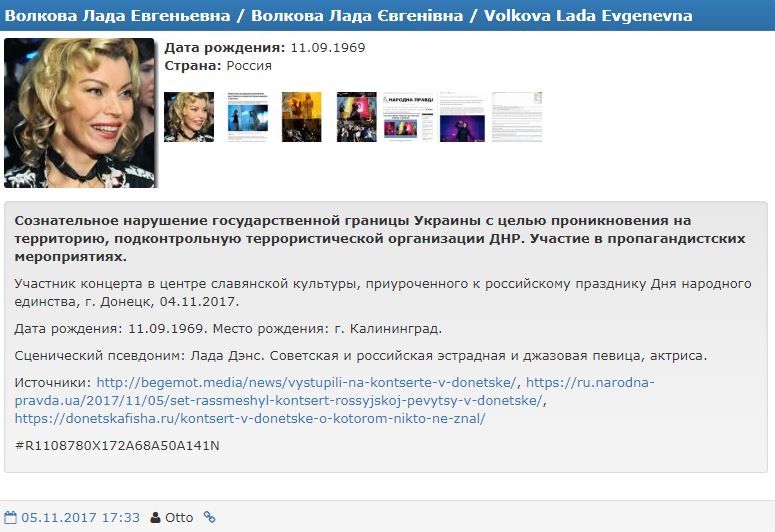Click the country value Россия
The width and height of the screenshot is (775, 532).
click(249, 66)
